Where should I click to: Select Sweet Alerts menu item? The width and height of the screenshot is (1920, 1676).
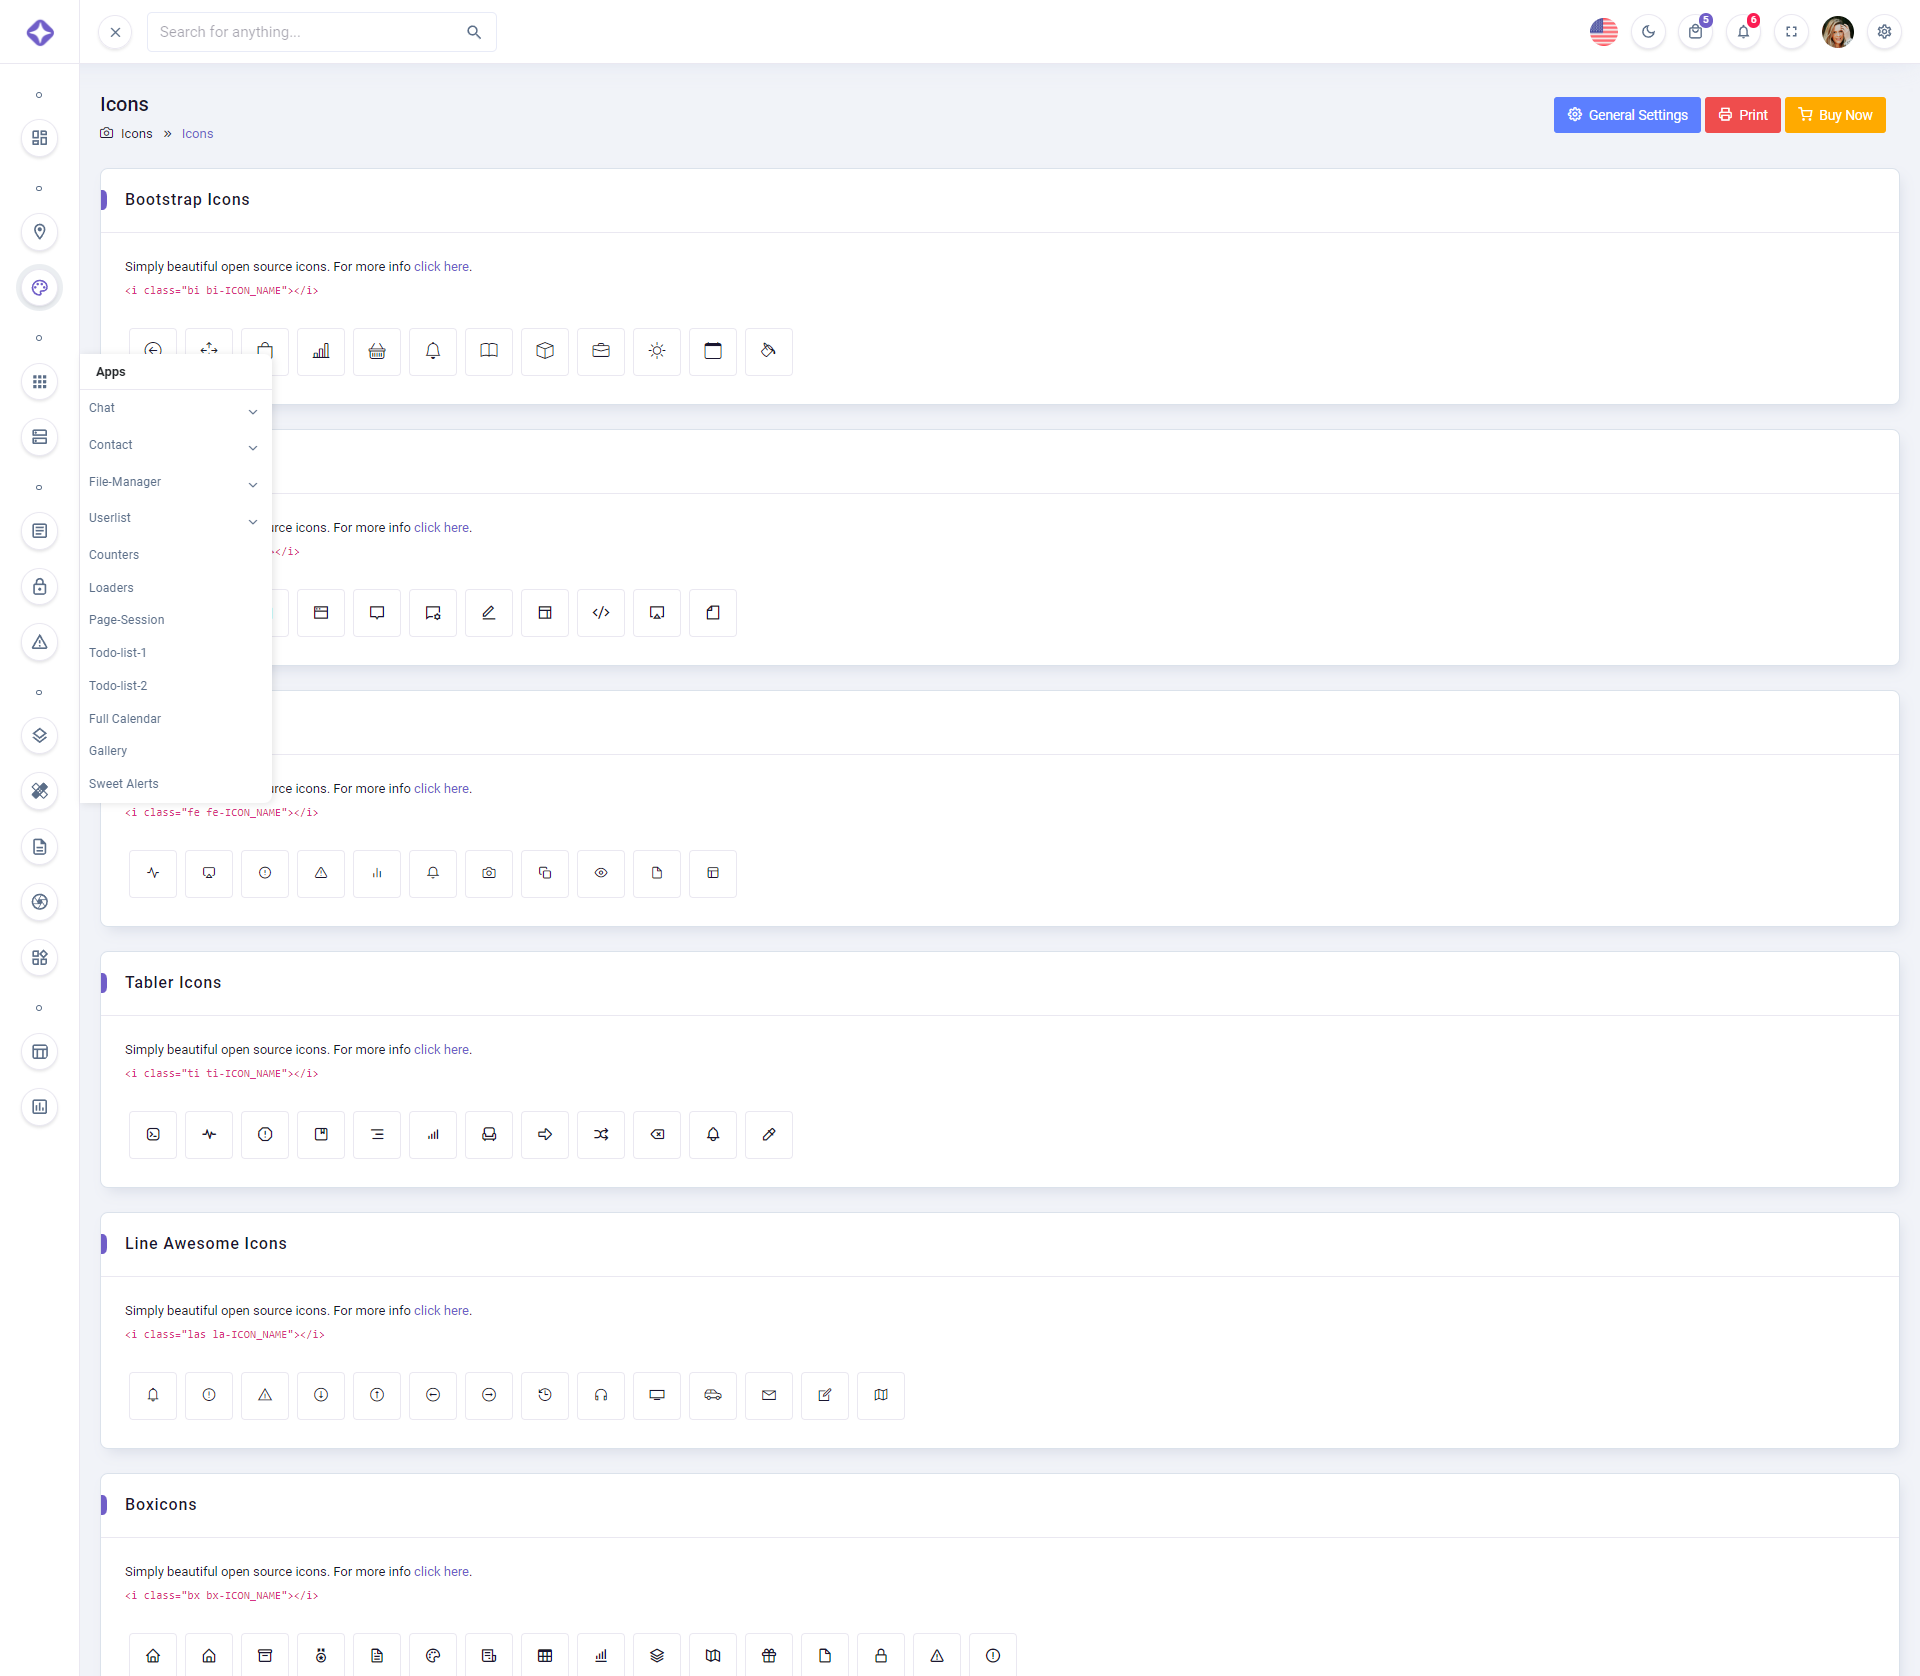point(124,784)
